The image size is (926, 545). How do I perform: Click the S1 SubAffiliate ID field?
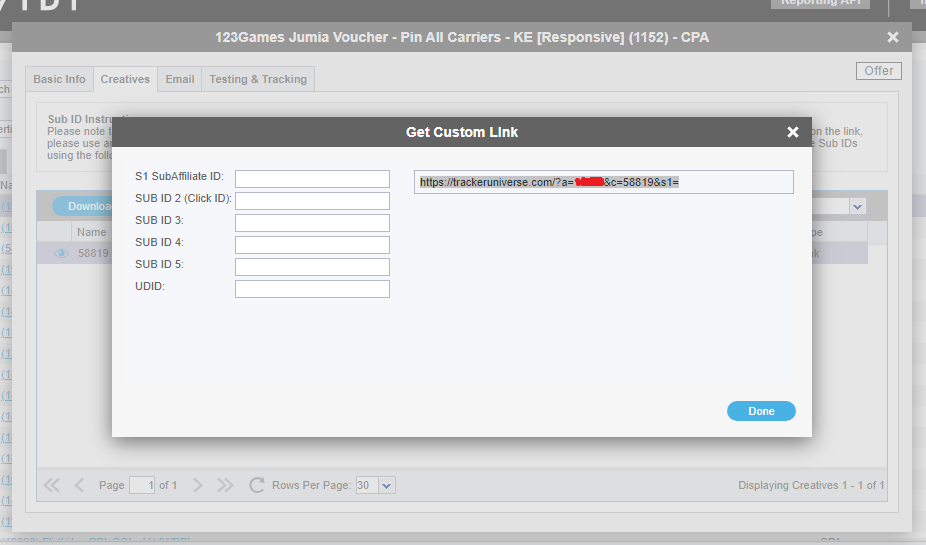(x=312, y=179)
